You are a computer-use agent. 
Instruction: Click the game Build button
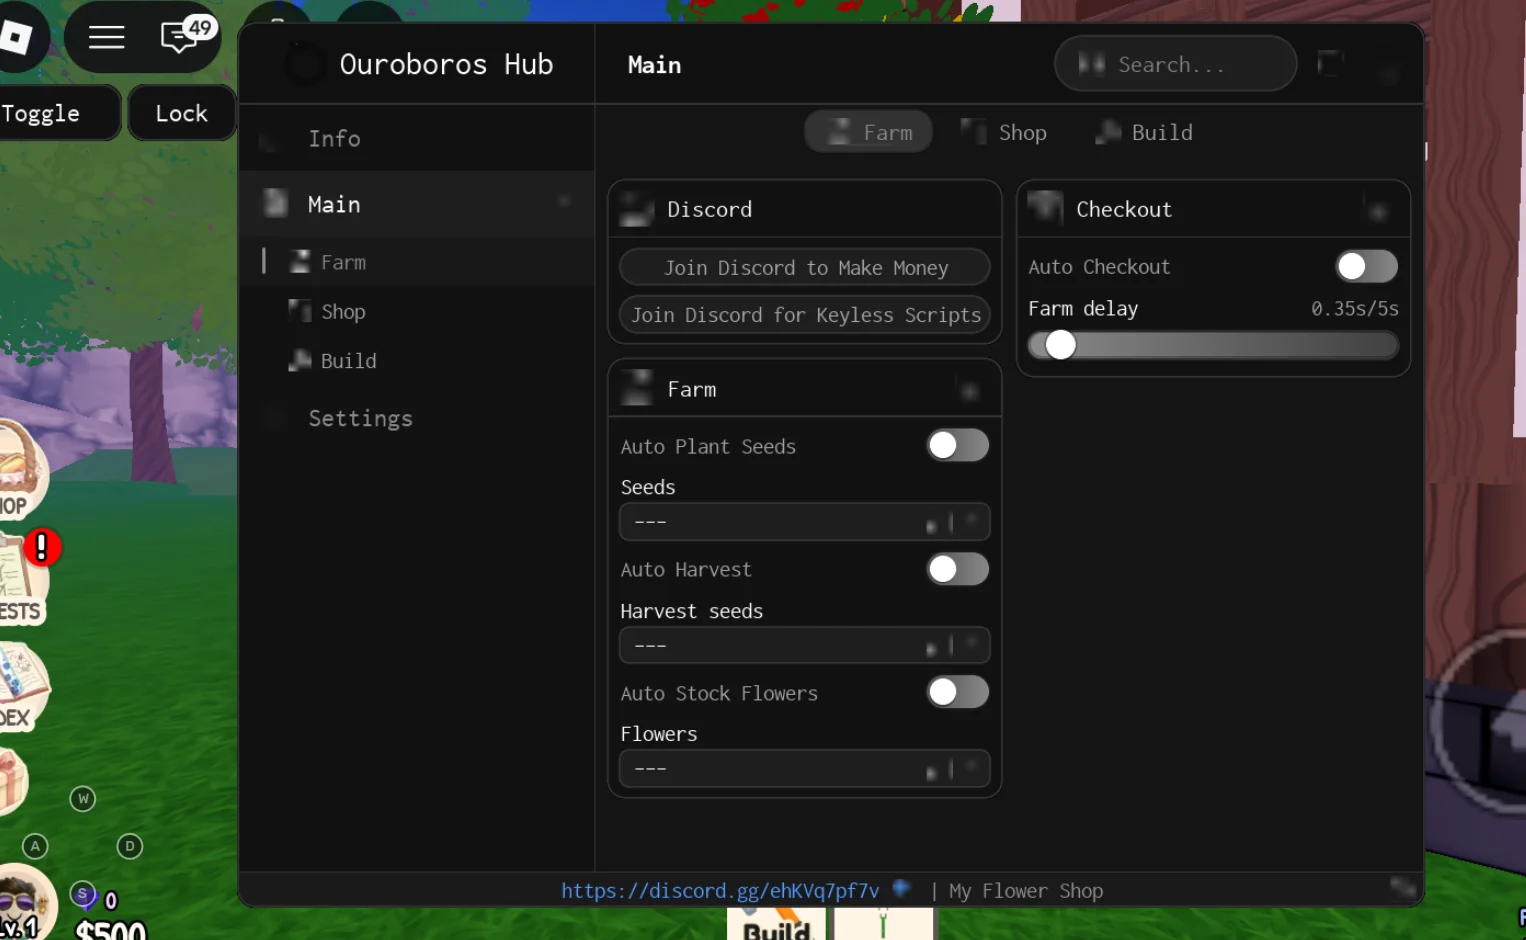pyautogui.click(x=777, y=925)
